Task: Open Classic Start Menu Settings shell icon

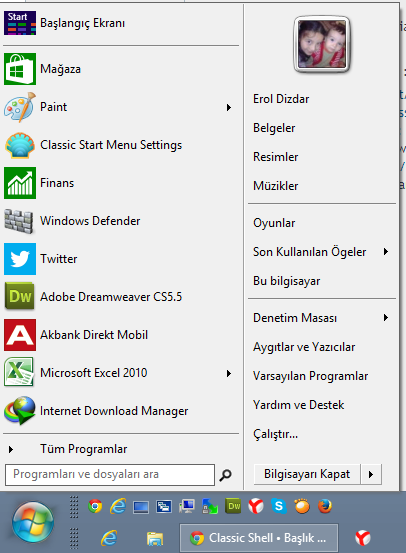Action: (20, 145)
